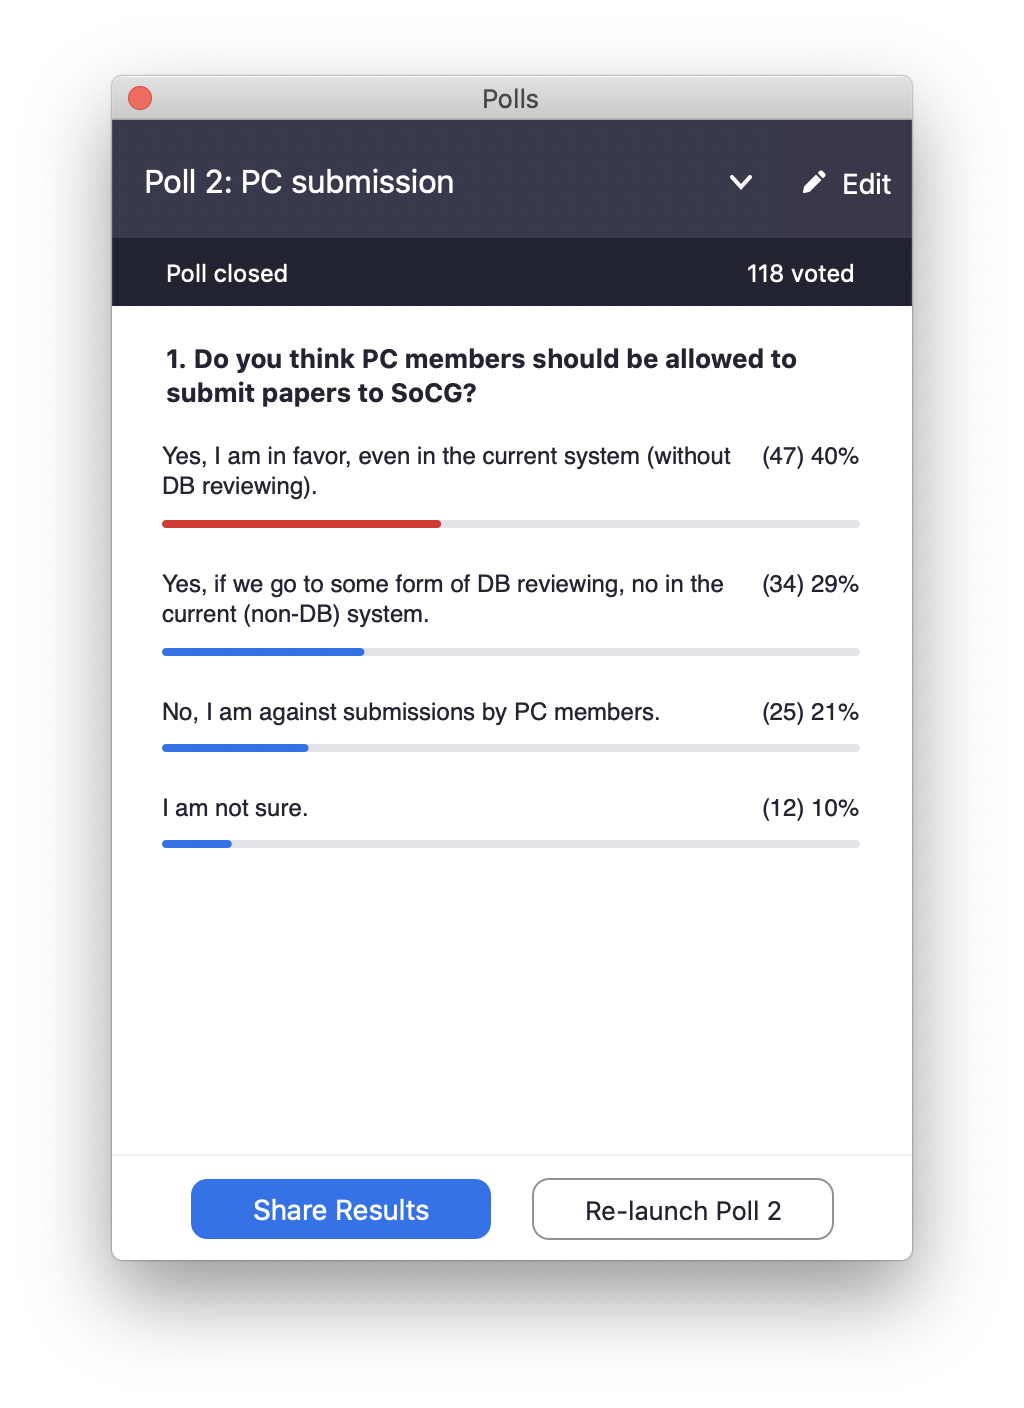Click the 21% result progress bar
The image size is (1024, 1408).
pos(511,748)
